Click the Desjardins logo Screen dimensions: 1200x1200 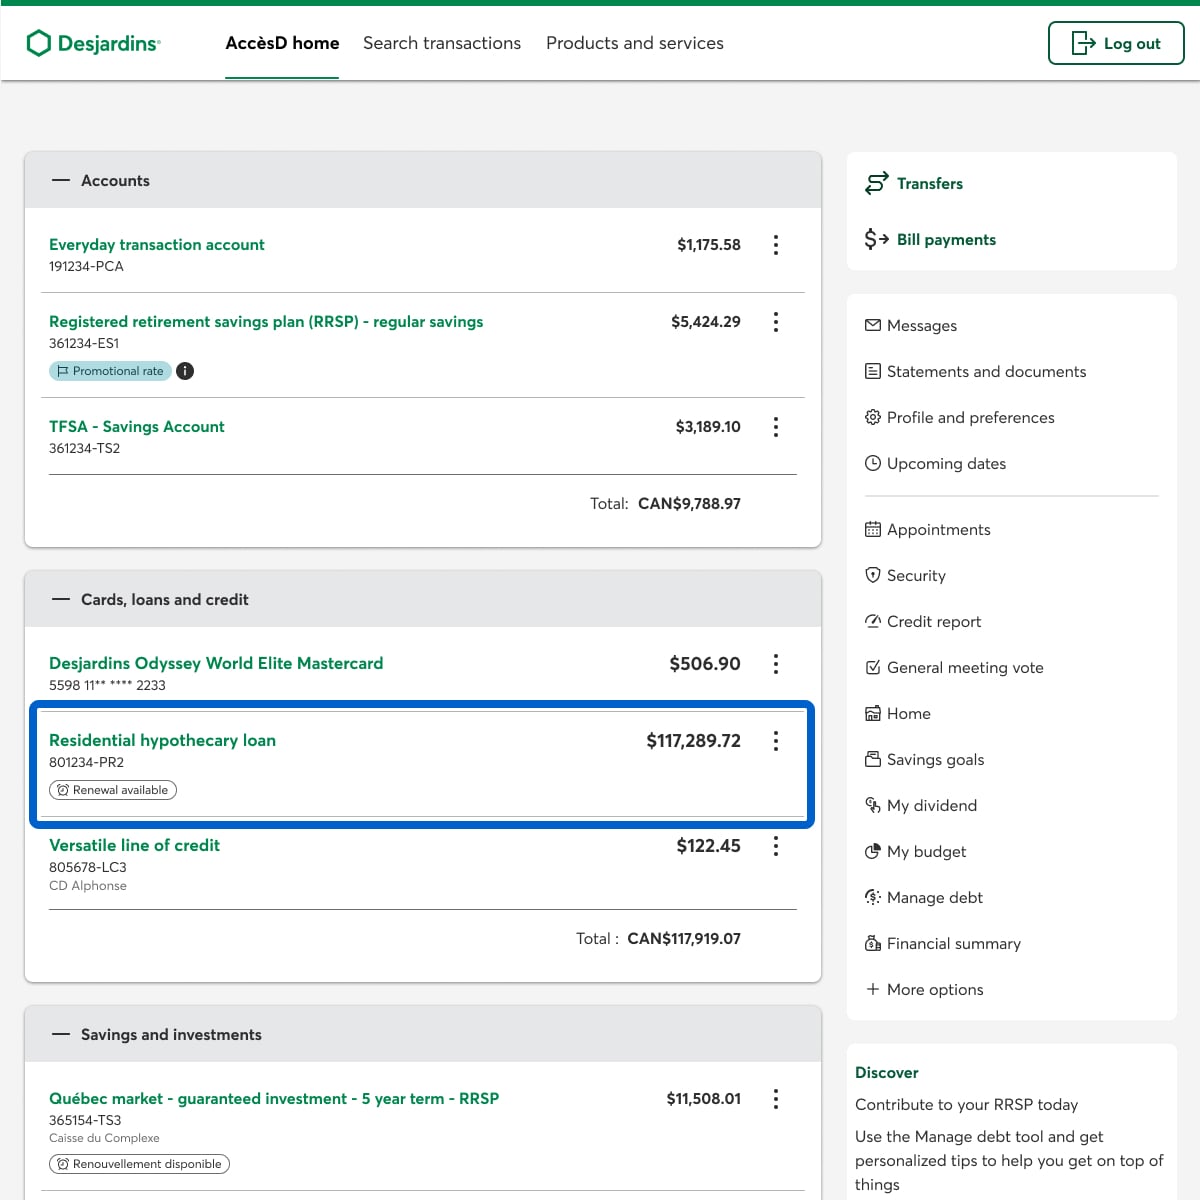pyautogui.click(x=93, y=43)
